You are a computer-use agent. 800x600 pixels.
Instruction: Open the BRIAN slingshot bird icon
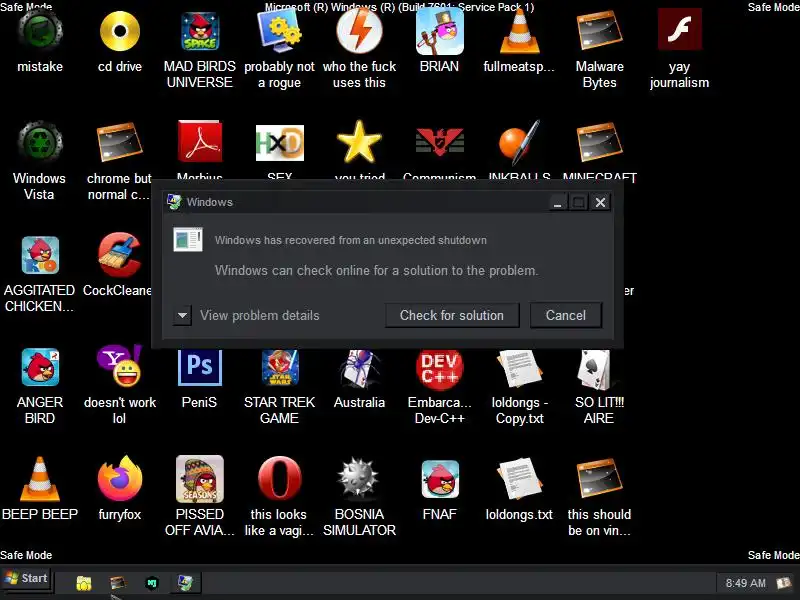tap(440, 32)
